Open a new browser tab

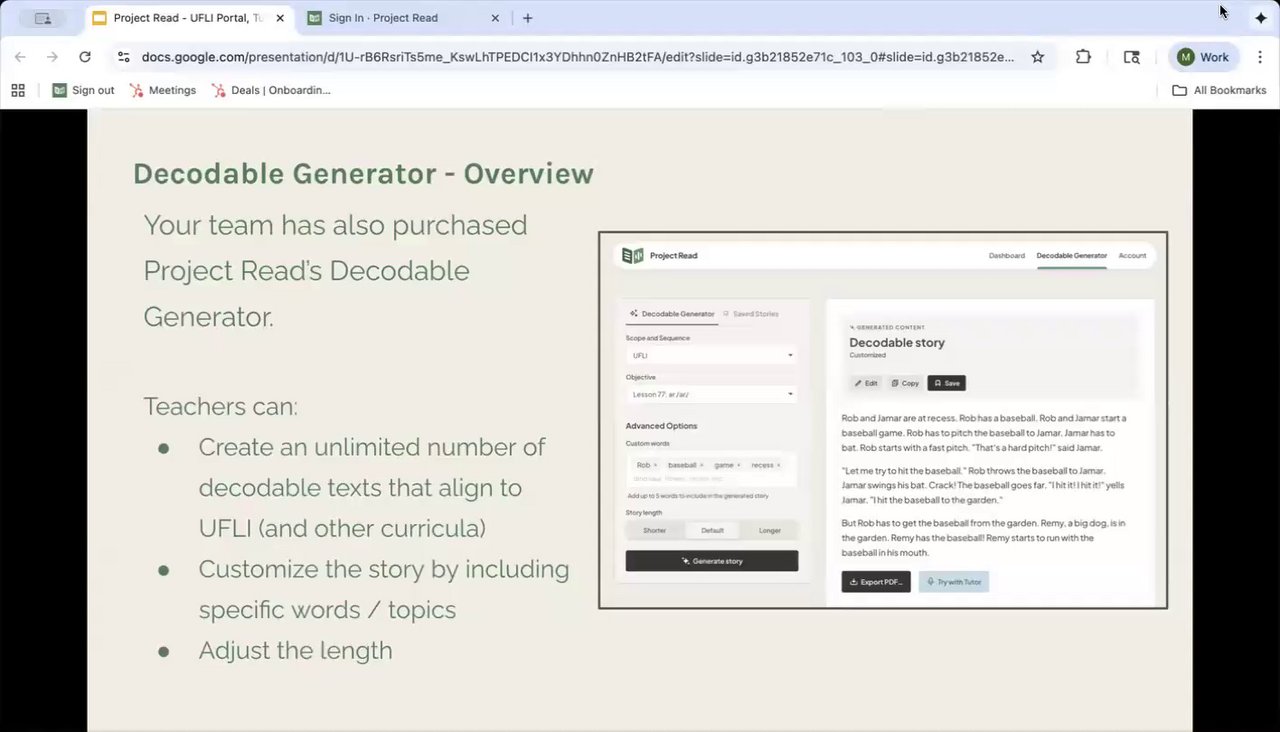(x=528, y=18)
